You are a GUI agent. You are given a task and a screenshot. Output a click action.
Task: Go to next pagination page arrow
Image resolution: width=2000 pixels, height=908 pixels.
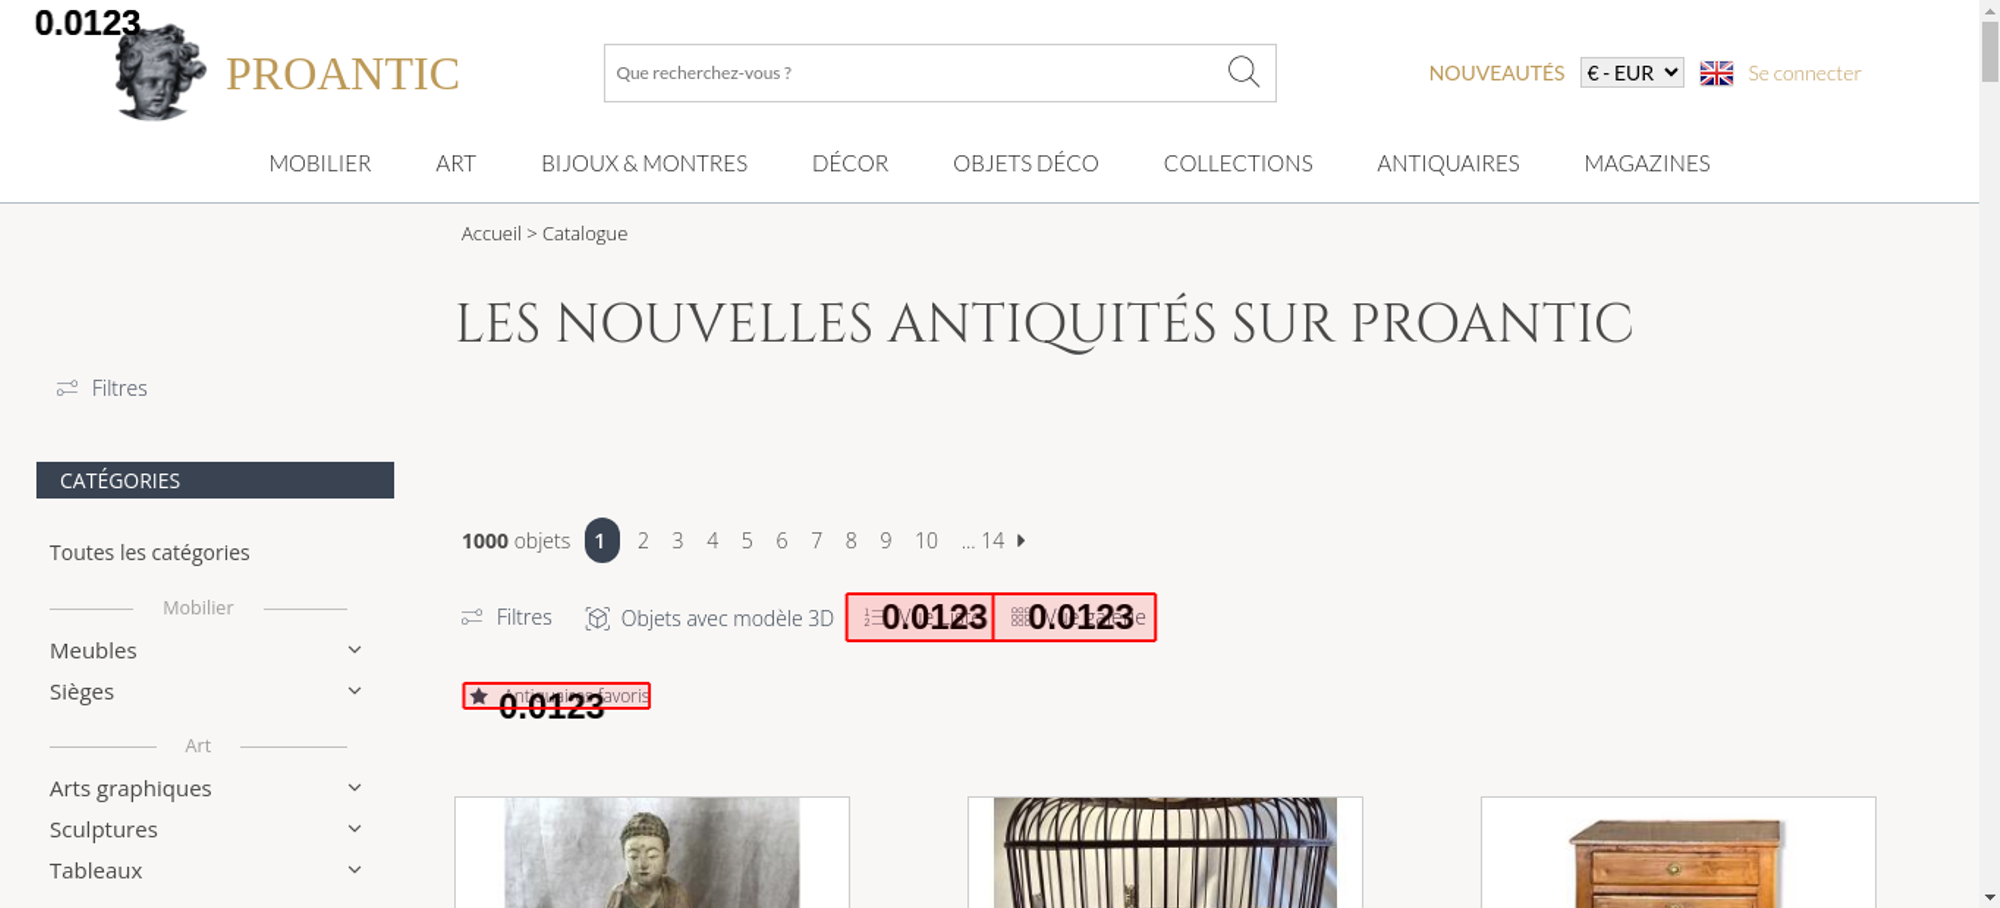1021,541
